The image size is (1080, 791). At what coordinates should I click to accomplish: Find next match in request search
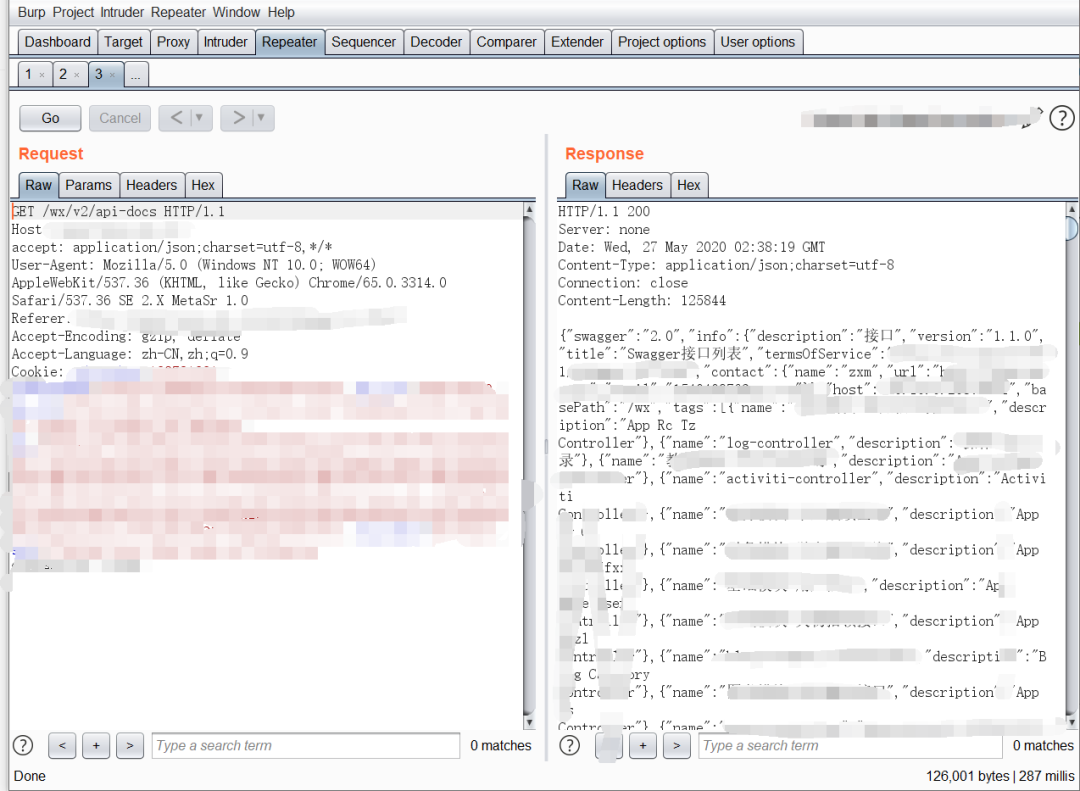tap(129, 746)
